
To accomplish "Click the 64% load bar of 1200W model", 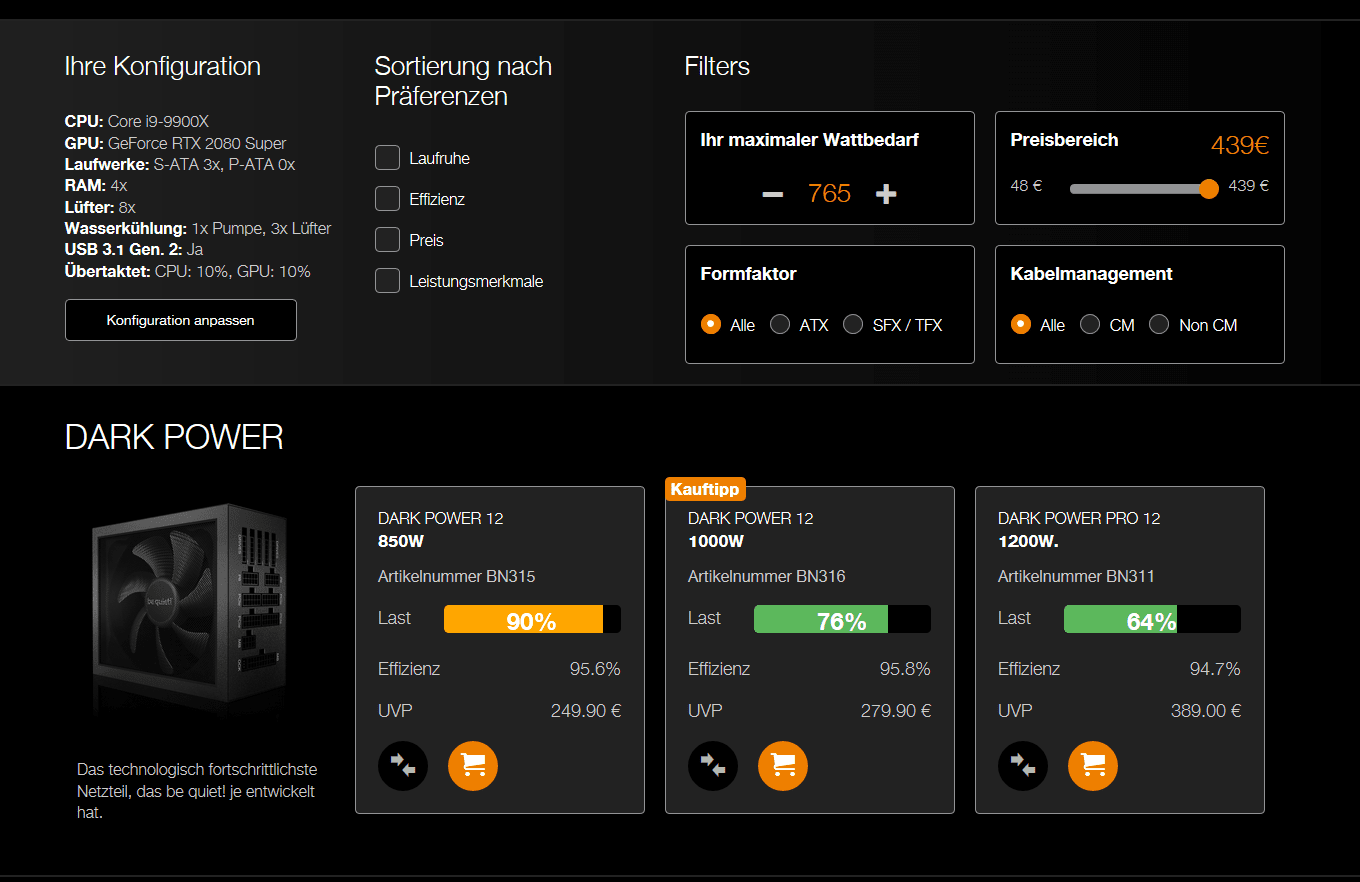I will click(x=1152, y=619).
